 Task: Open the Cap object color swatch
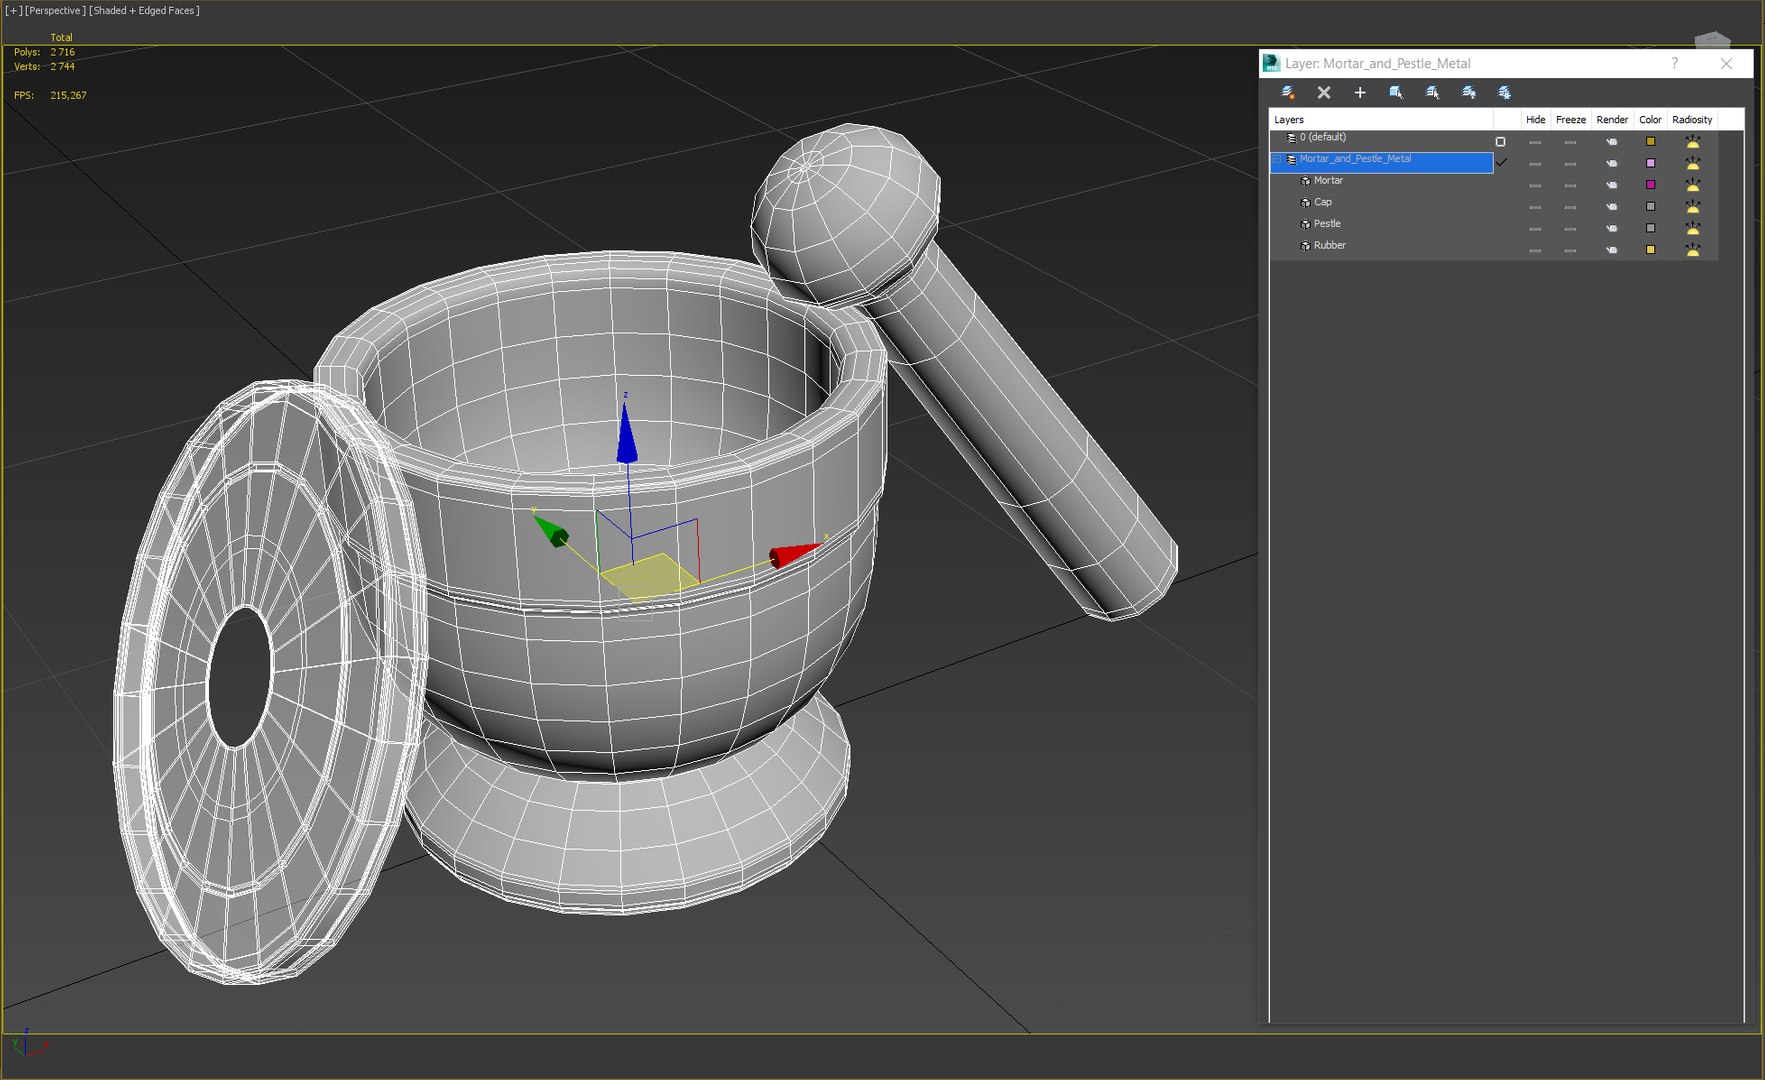point(1650,207)
